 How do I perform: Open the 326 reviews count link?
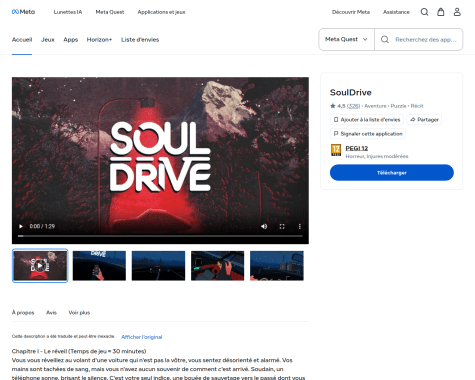[x=353, y=106]
